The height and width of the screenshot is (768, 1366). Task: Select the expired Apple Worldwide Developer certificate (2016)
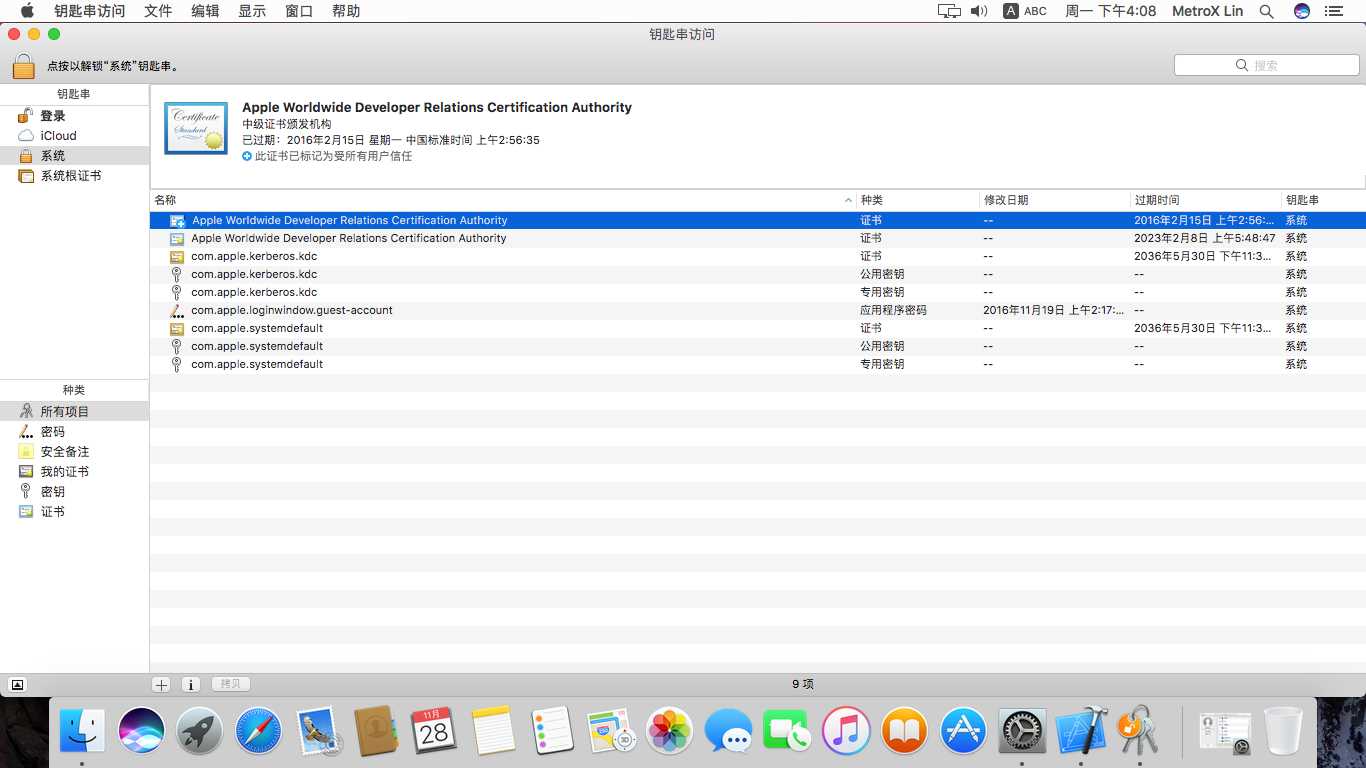(758, 220)
